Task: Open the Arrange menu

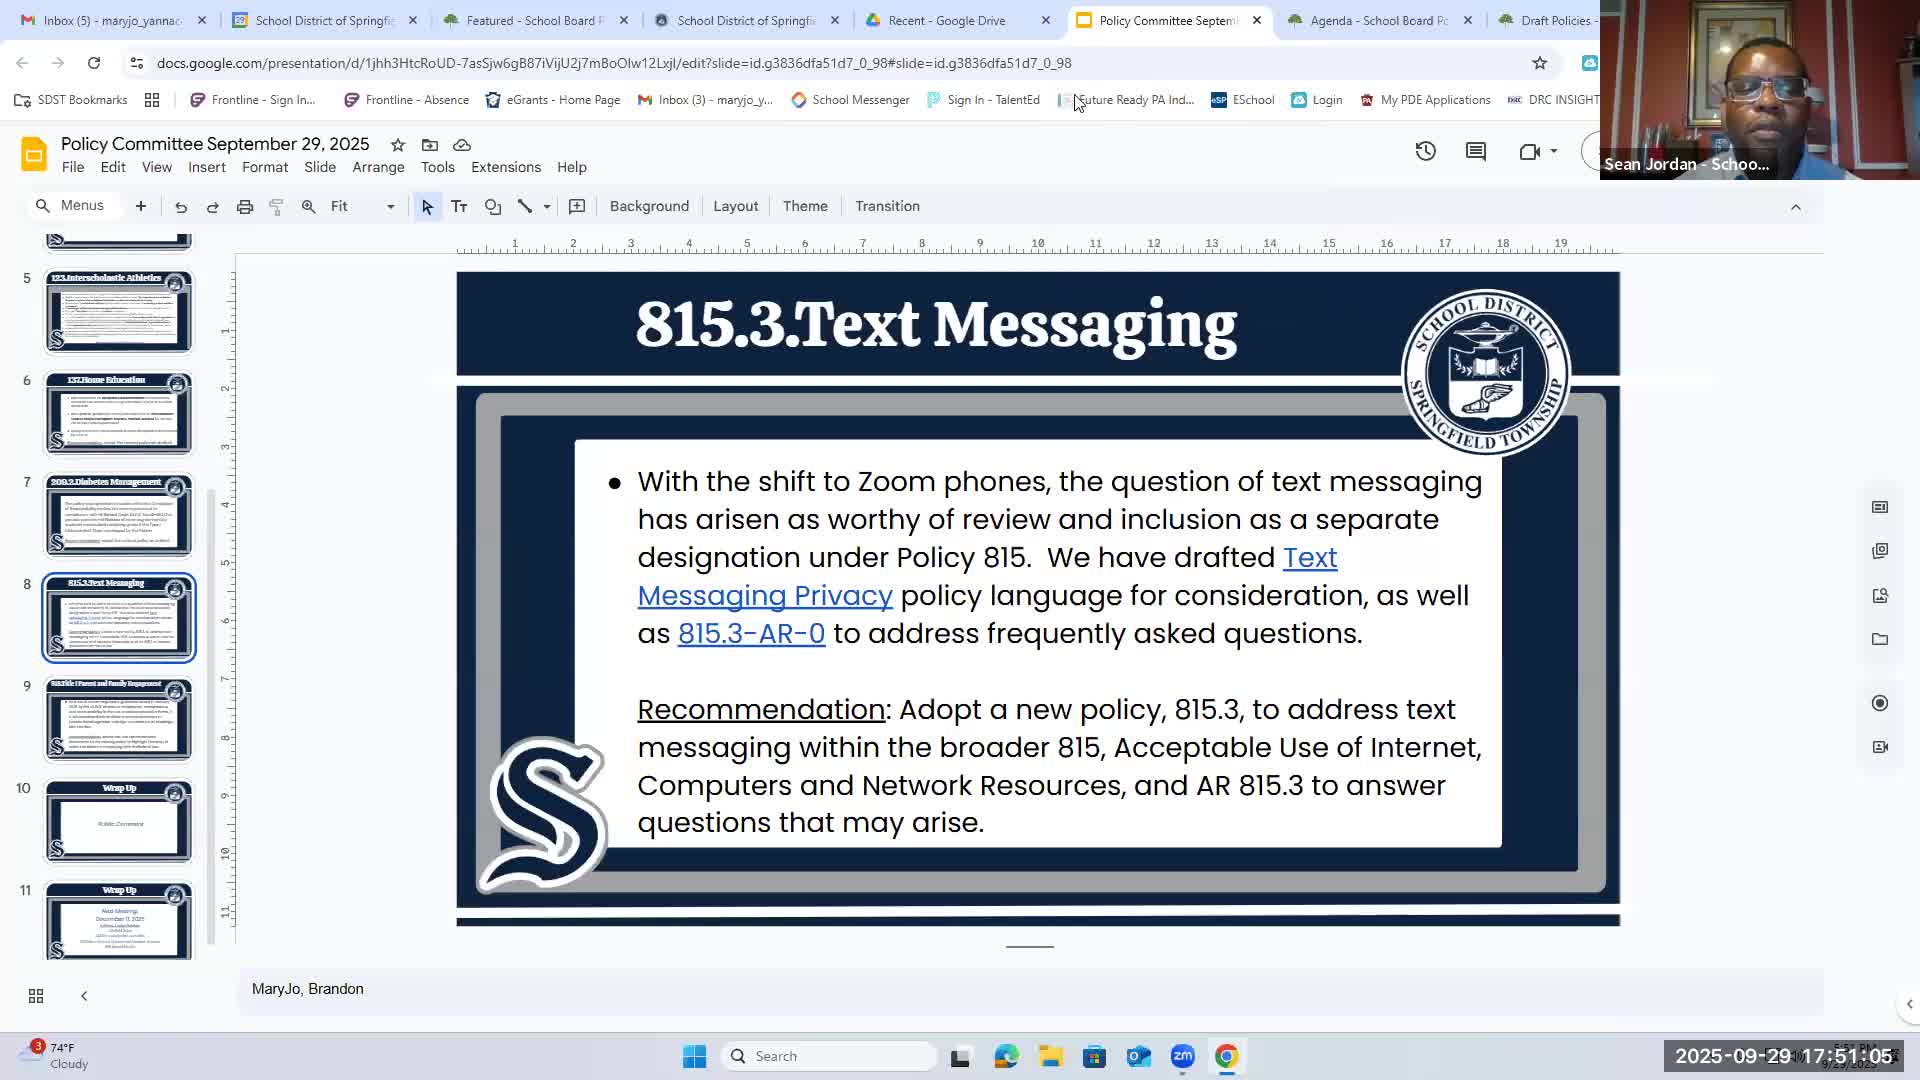Action: pyautogui.click(x=378, y=167)
